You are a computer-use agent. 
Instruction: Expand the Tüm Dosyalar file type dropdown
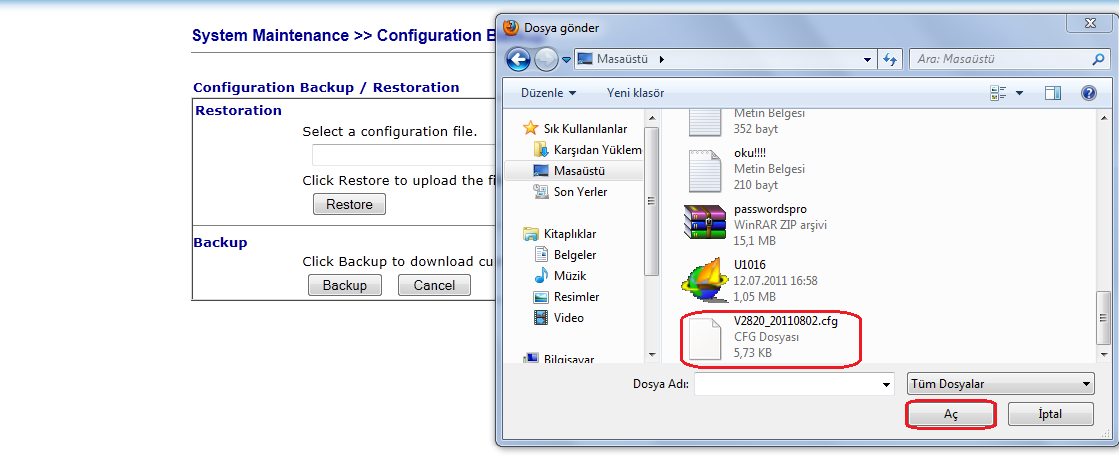click(999, 384)
